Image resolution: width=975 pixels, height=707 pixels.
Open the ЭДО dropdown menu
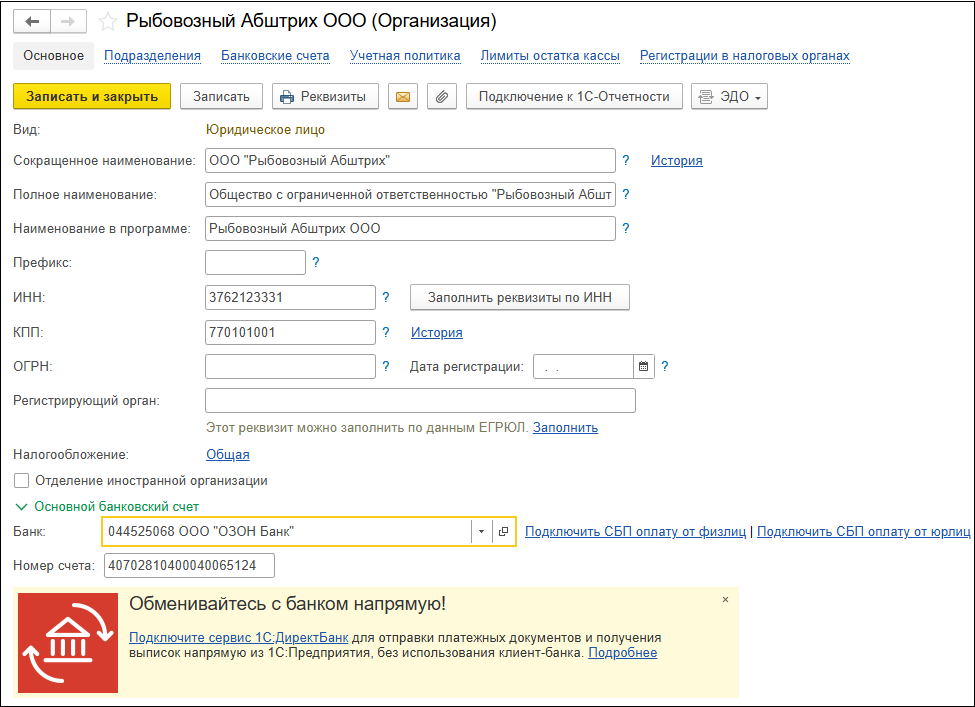[728, 96]
